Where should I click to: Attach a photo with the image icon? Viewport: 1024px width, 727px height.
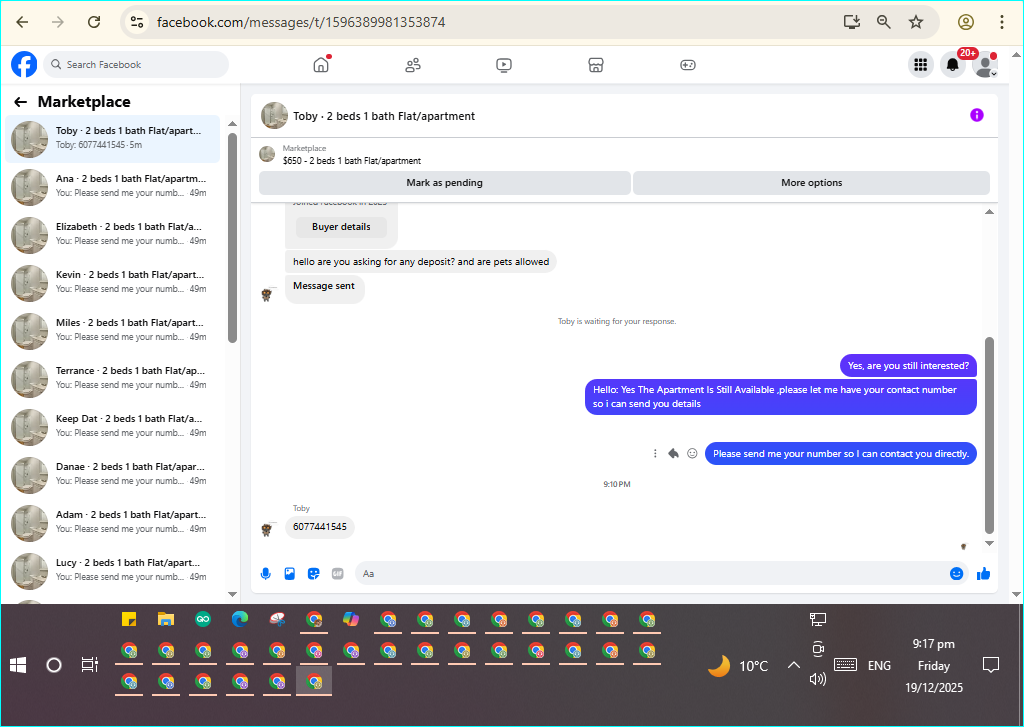pos(290,574)
